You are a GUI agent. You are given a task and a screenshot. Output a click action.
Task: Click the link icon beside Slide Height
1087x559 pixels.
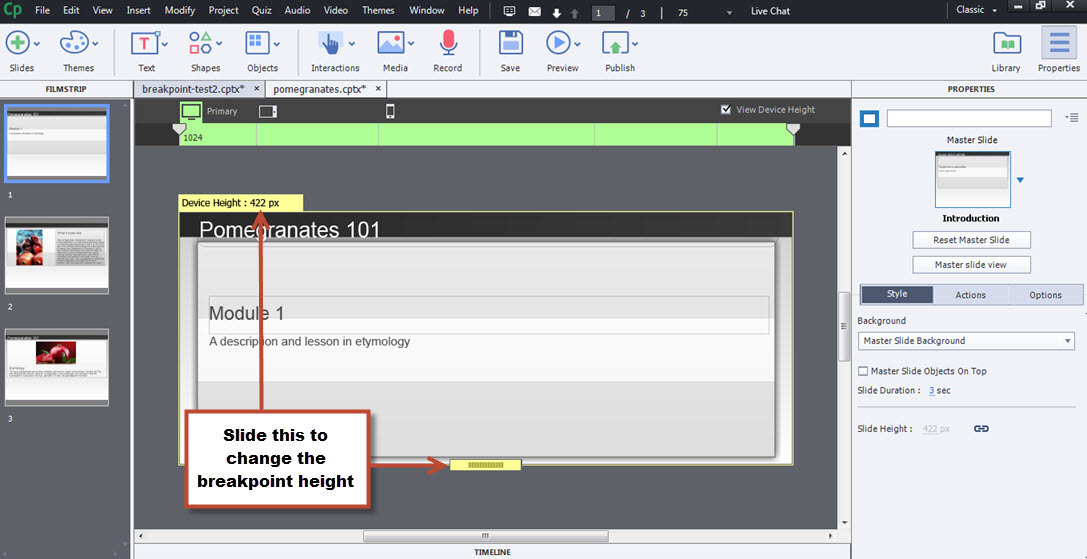(981, 429)
